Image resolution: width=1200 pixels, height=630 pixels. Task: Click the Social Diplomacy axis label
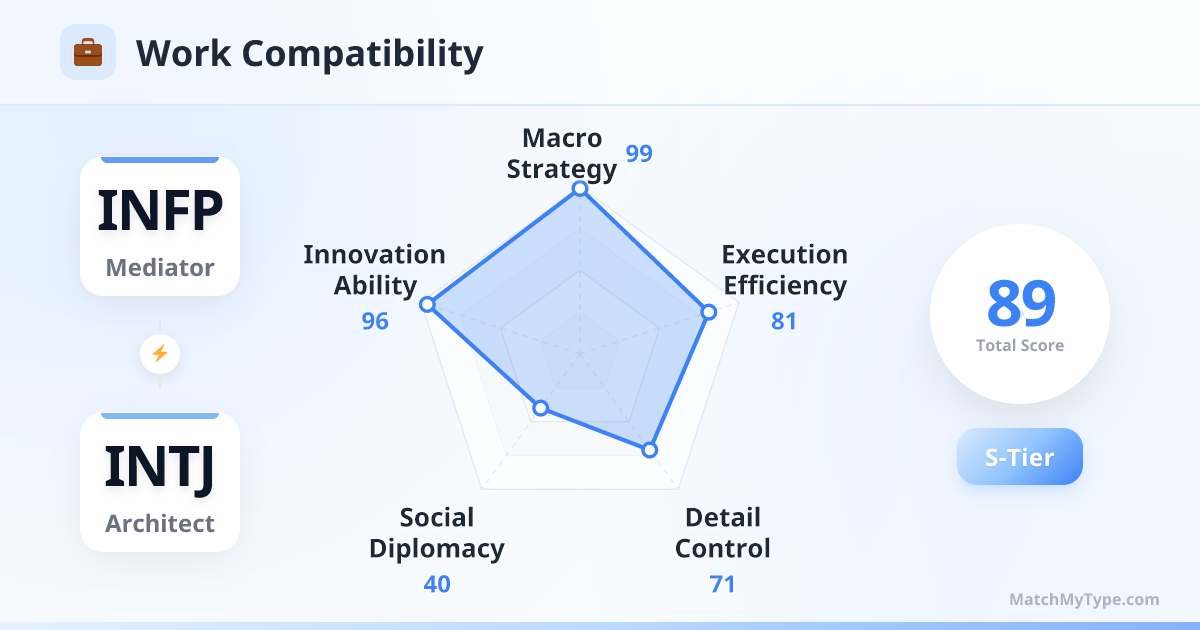point(437,533)
